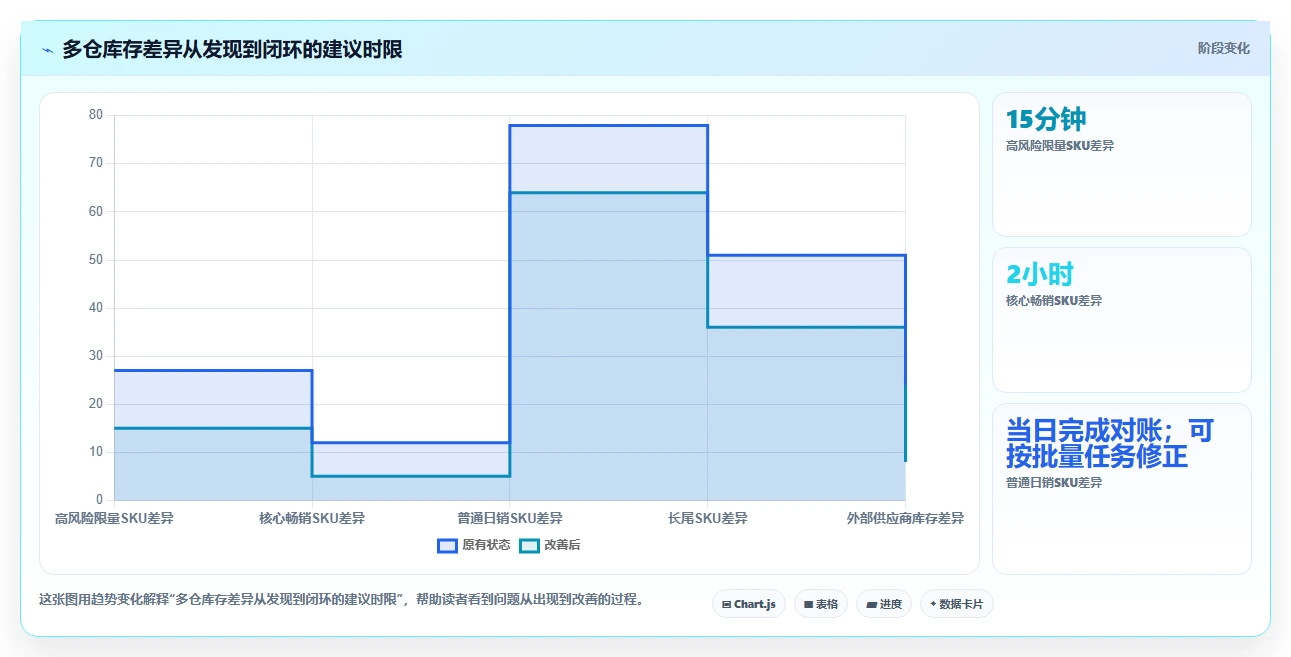This screenshot has height=657, width=1291.
Task: Click the lightning icon beside the title
Action: point(47,49)
